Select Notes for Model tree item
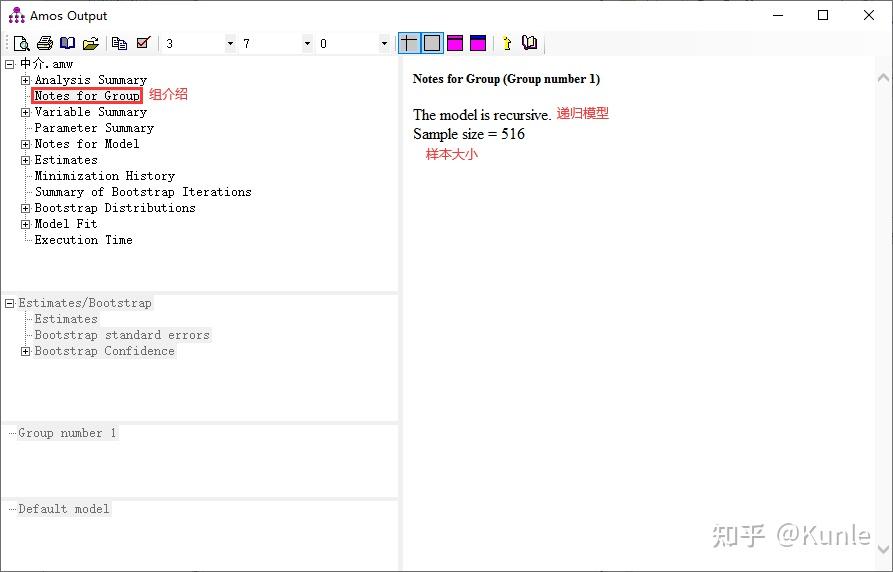 87,144
